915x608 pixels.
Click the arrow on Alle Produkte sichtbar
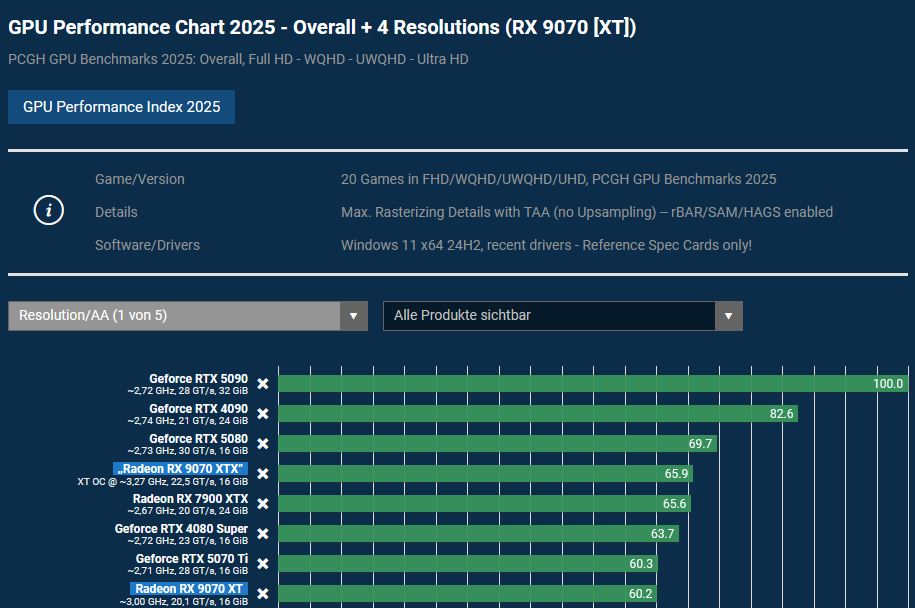[x=728, y=316]
